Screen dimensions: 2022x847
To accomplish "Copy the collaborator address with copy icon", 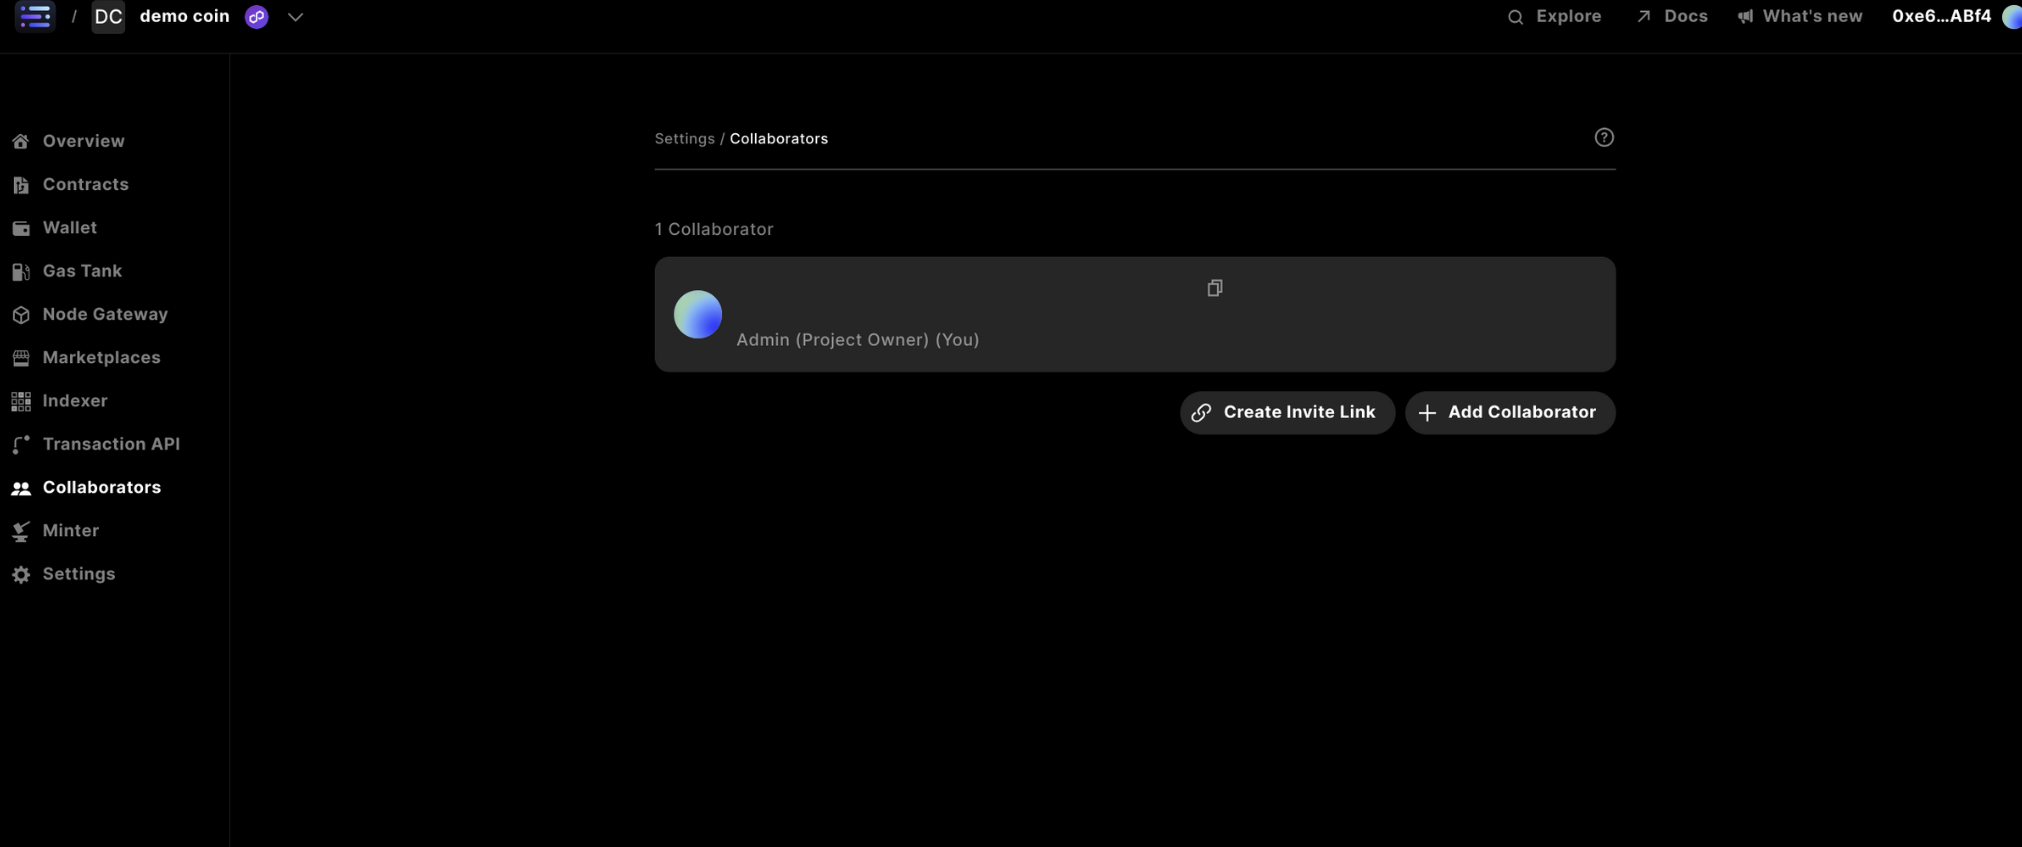I will (1214, 288).
